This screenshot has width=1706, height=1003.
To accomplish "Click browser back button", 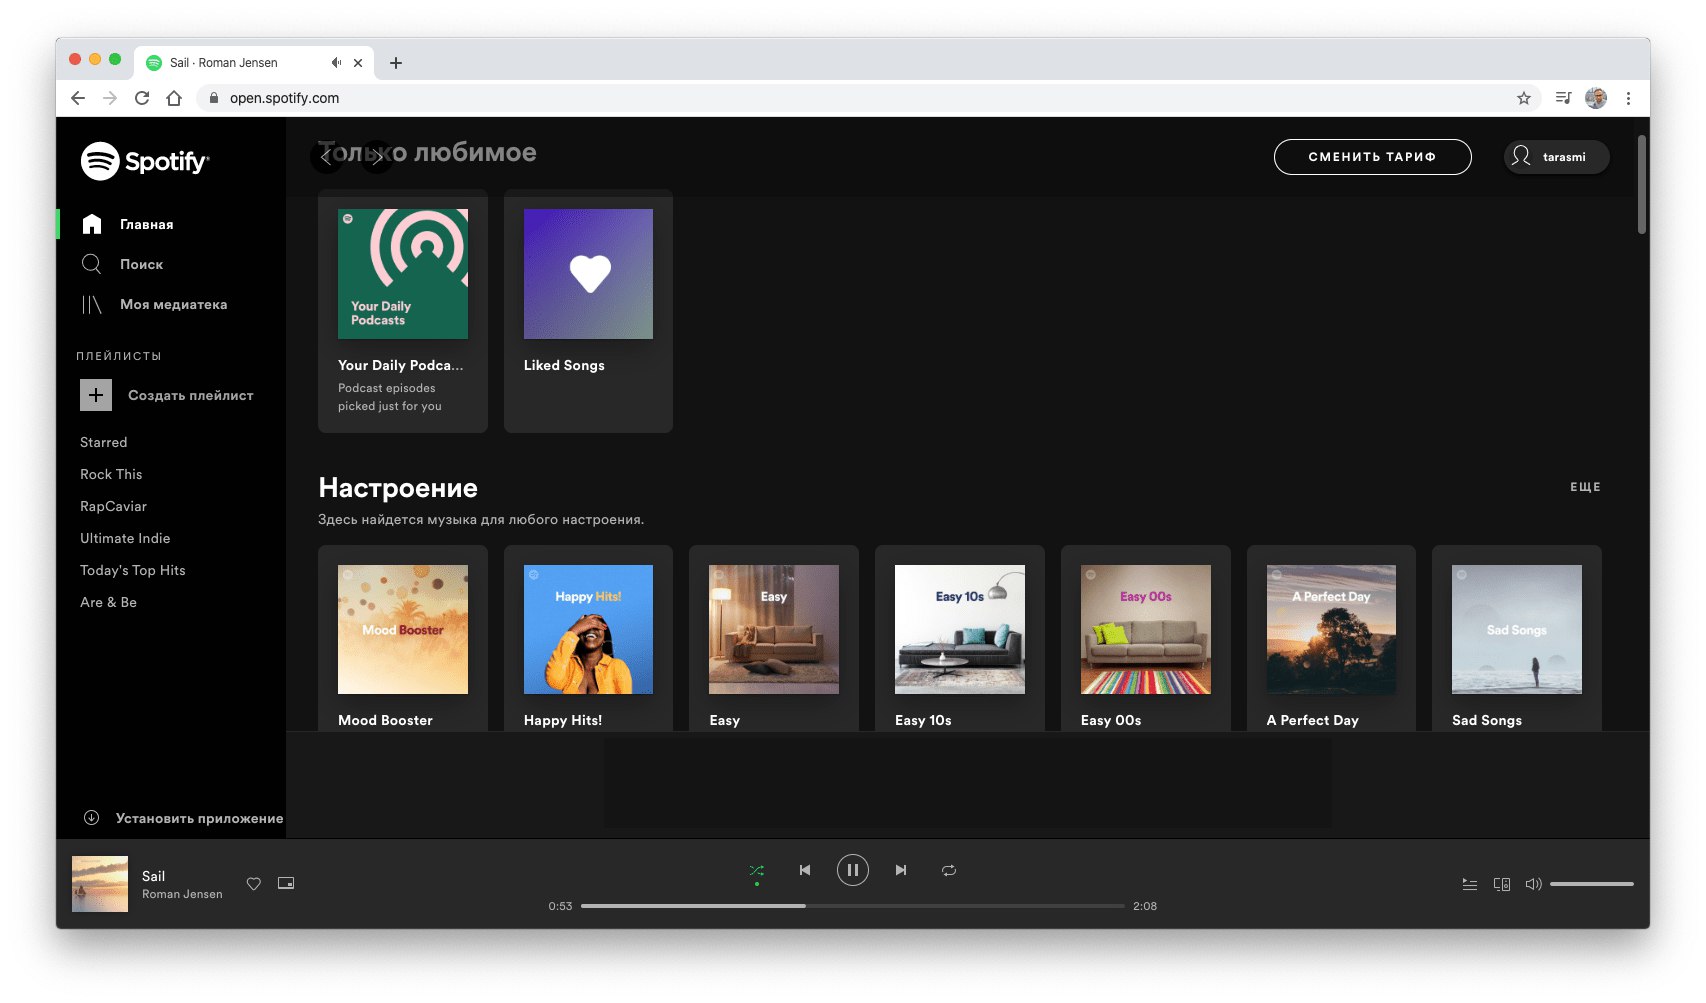I will (x=78, y=98).
